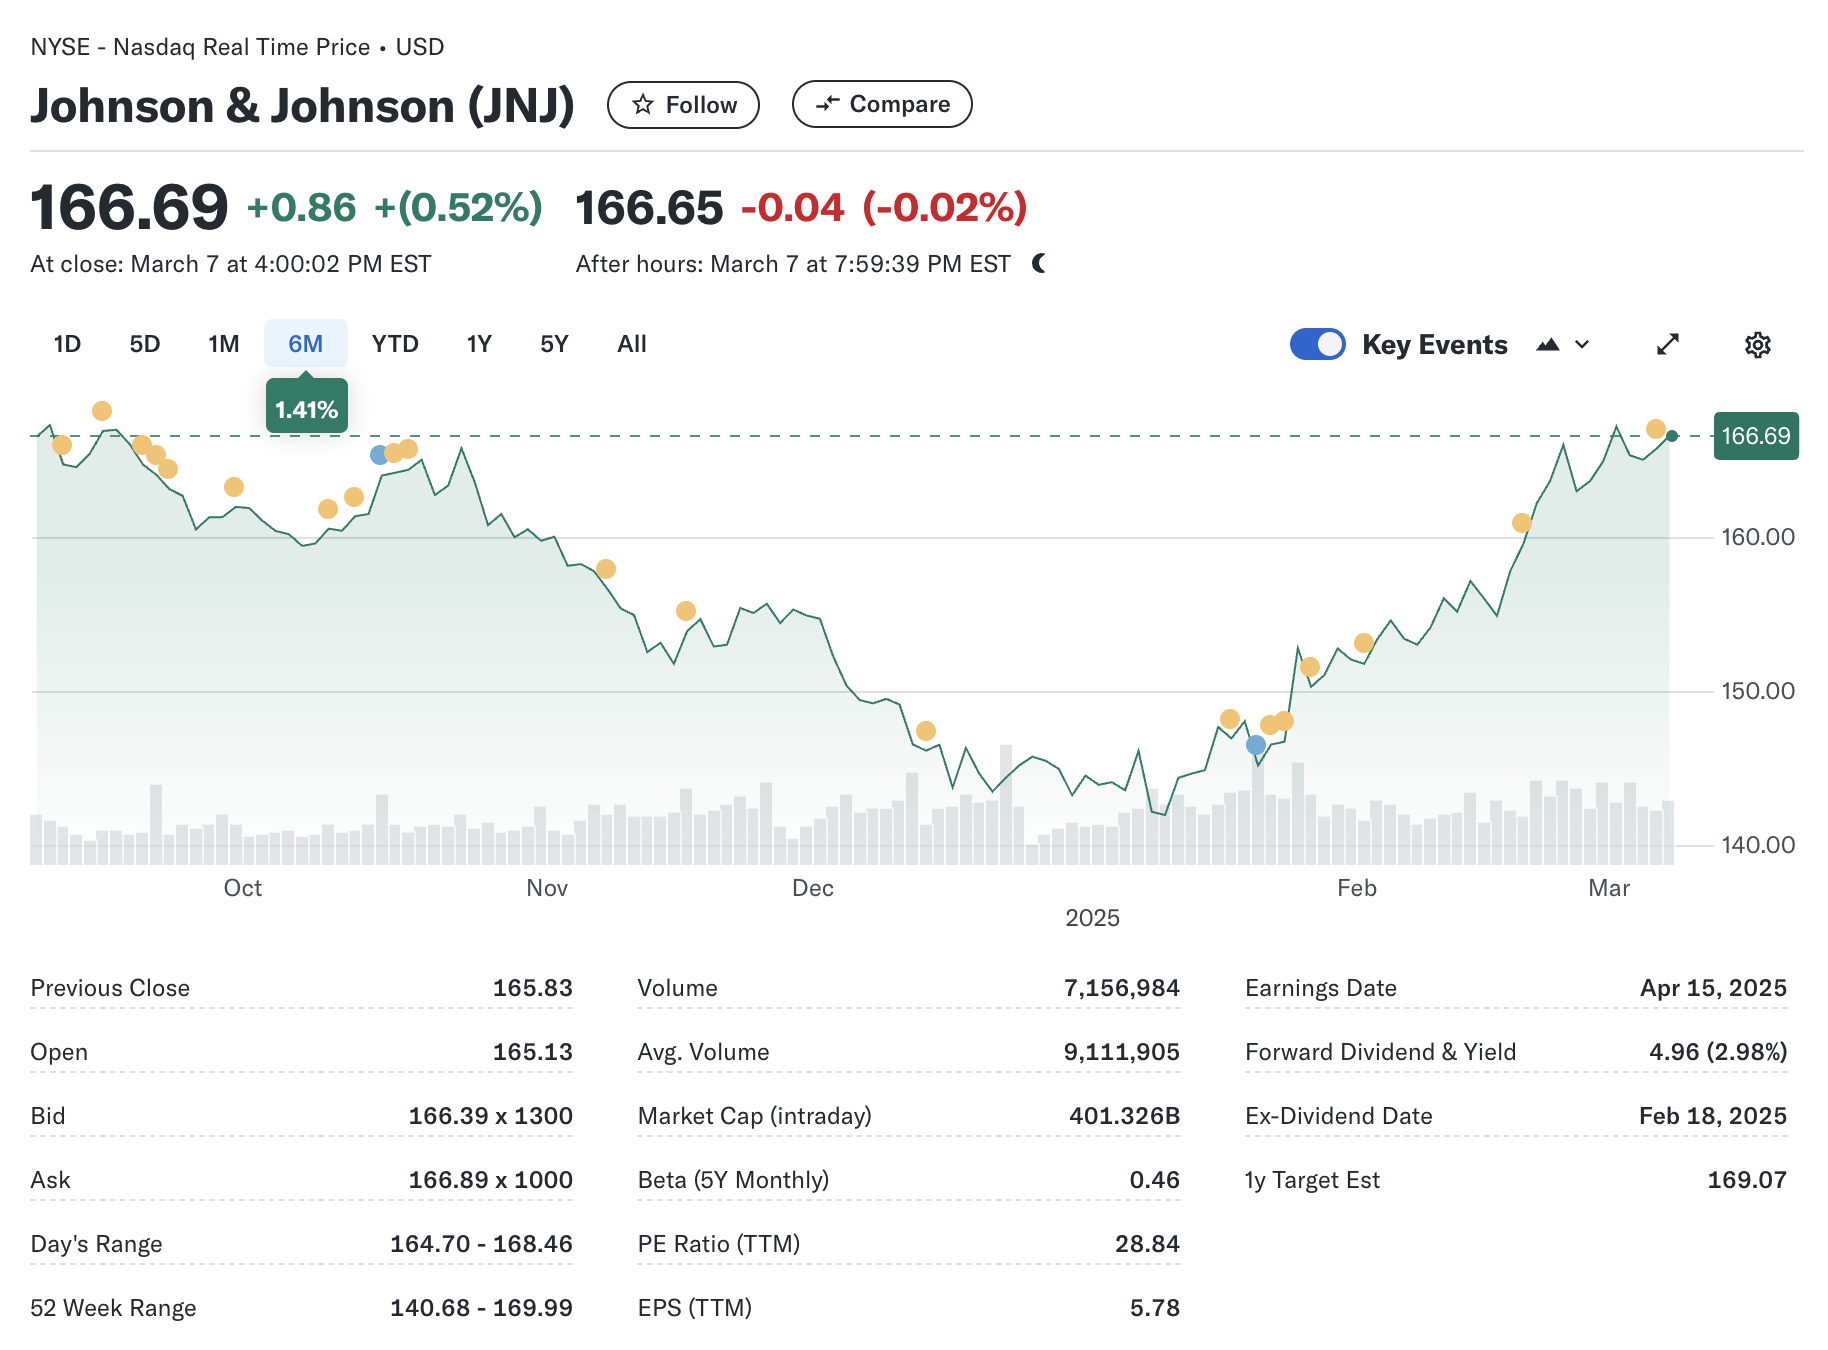Click the Johnson & Johnson (JNJ) title

[303, 106]
